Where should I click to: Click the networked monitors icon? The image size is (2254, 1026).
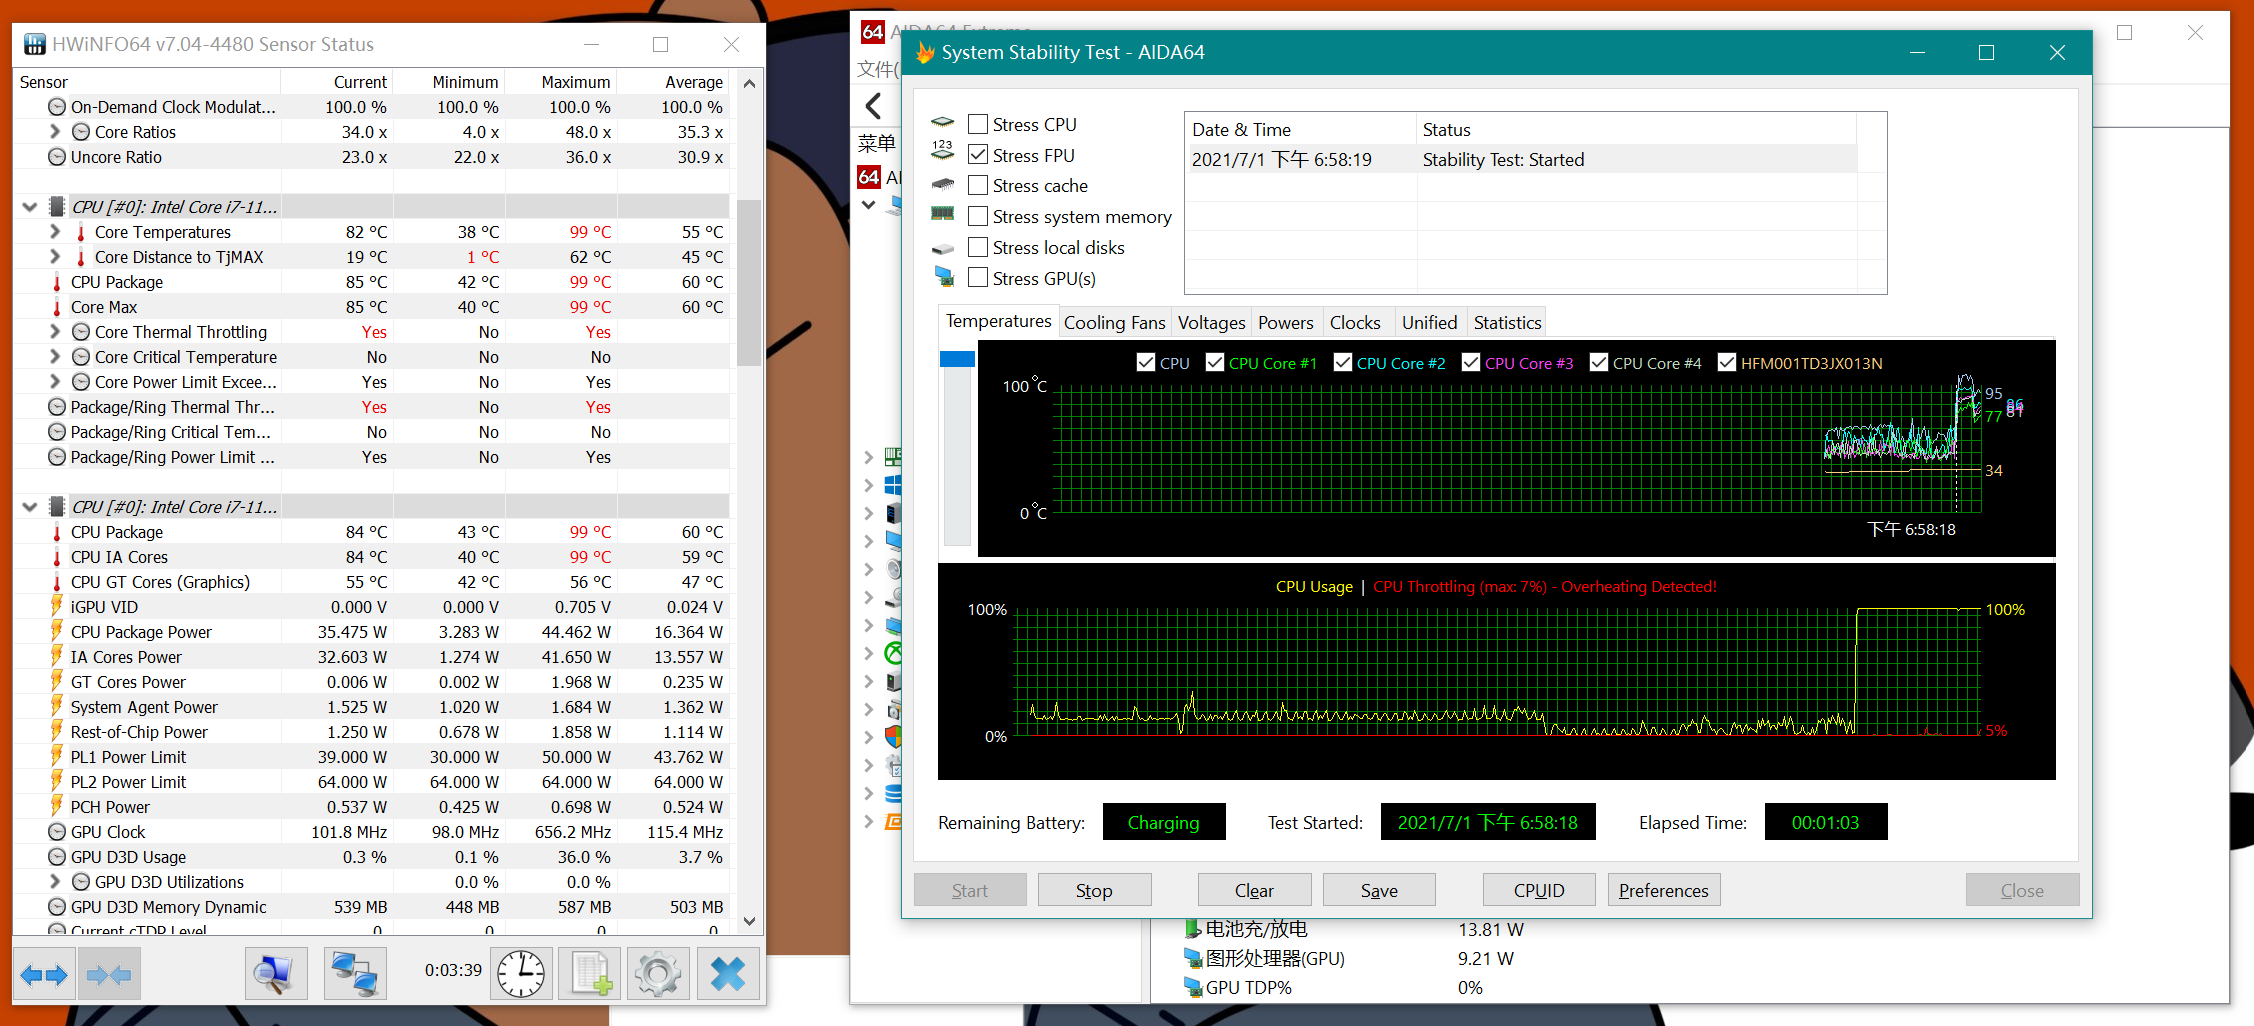pos(355,974)
